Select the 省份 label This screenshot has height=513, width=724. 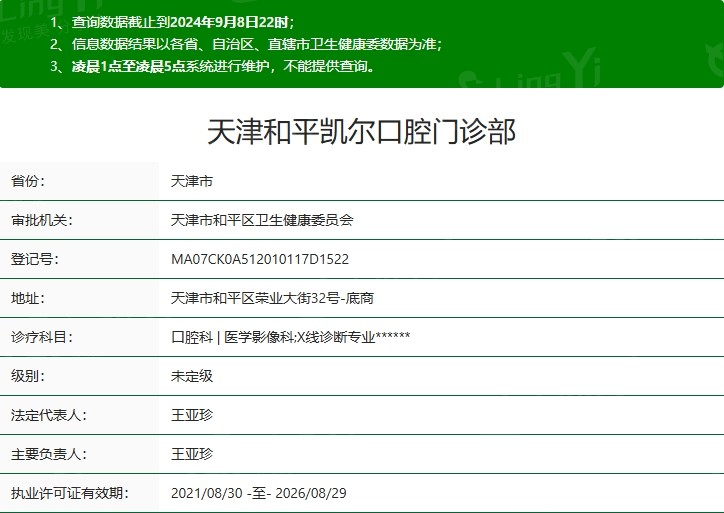(x=28, y=181)
